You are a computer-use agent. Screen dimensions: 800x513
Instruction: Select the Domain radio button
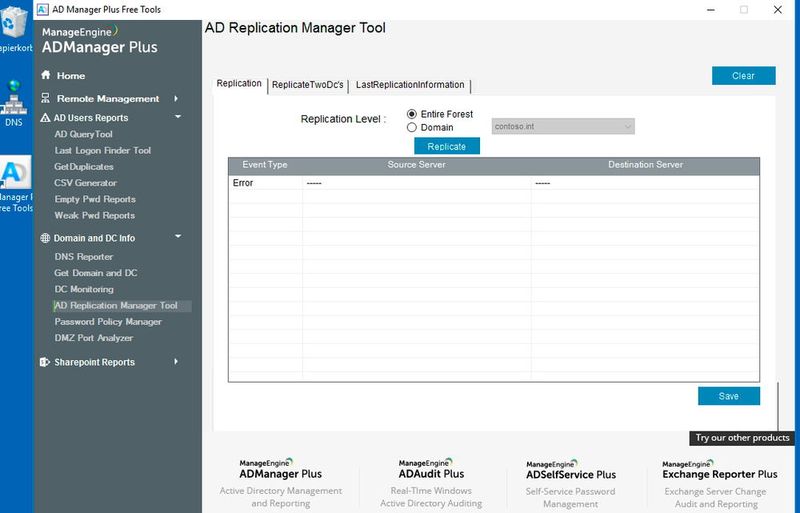[x=412, y=128]
